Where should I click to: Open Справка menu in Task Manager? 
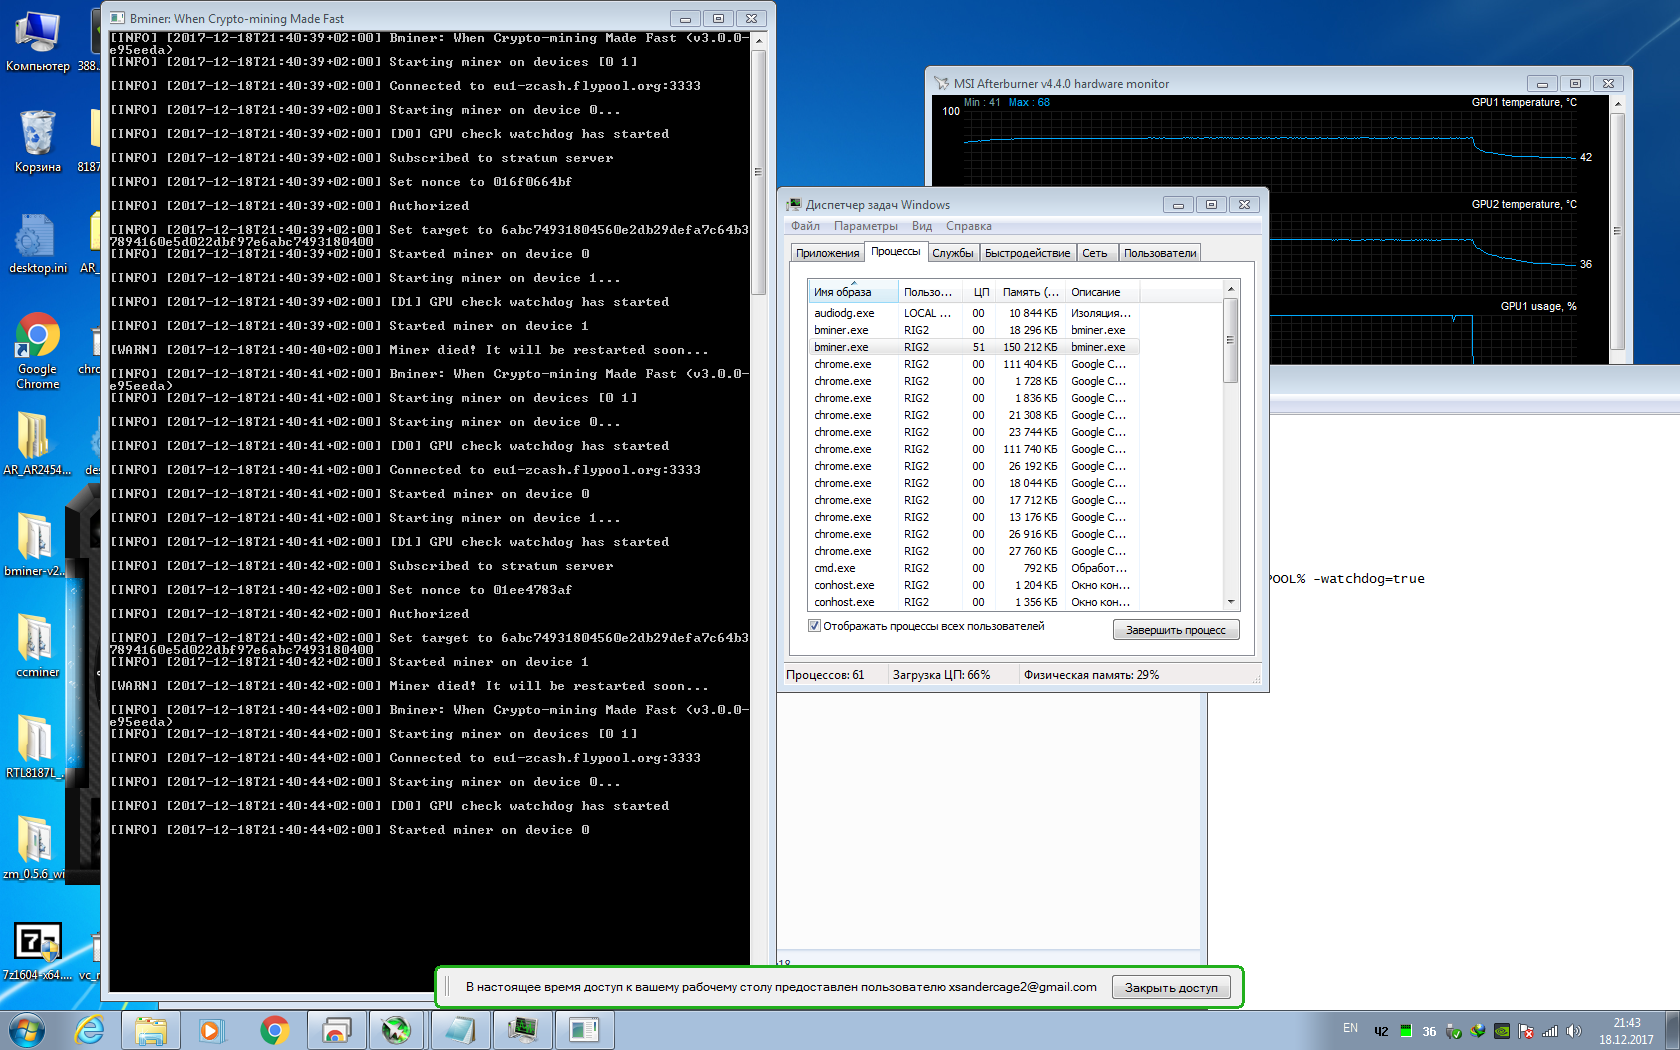click(x=968, y=226)
